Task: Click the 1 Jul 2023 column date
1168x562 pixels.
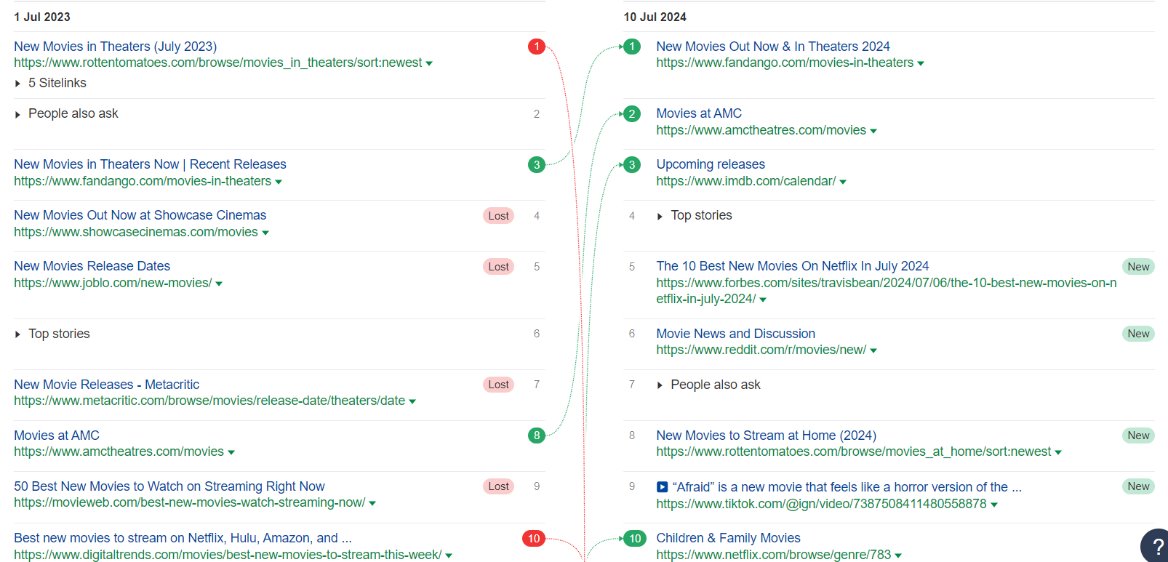Action: click(x=42, y=16)
